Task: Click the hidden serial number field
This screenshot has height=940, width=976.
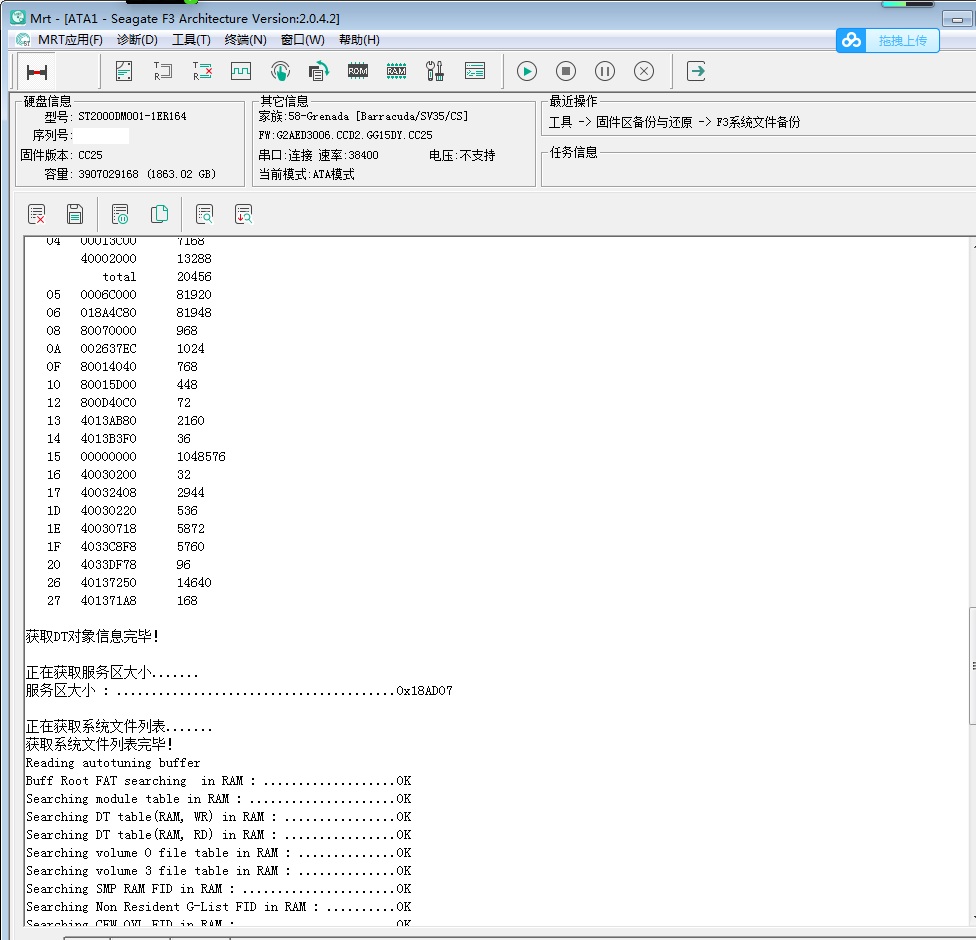Action: 101,136
